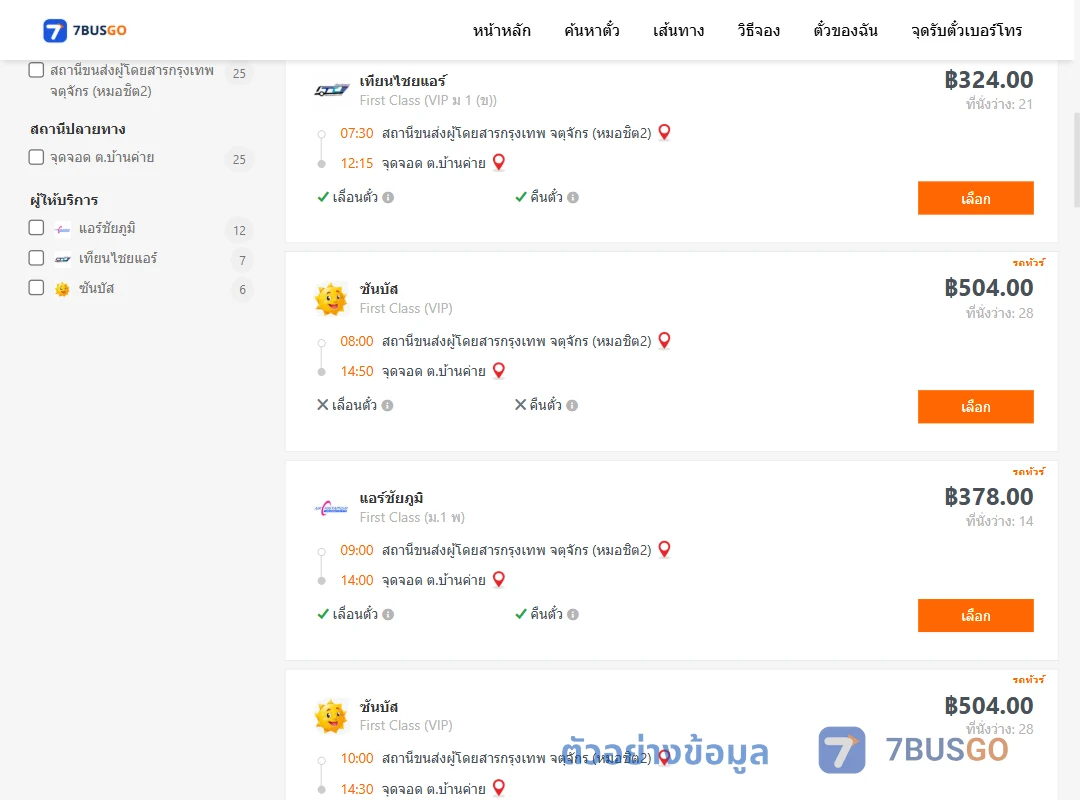Select the ฿378.00 แอร์ชัยภูมิ trip with เลือก
The width and height of the screenshot is (1080, 800).
click(975, 615)
